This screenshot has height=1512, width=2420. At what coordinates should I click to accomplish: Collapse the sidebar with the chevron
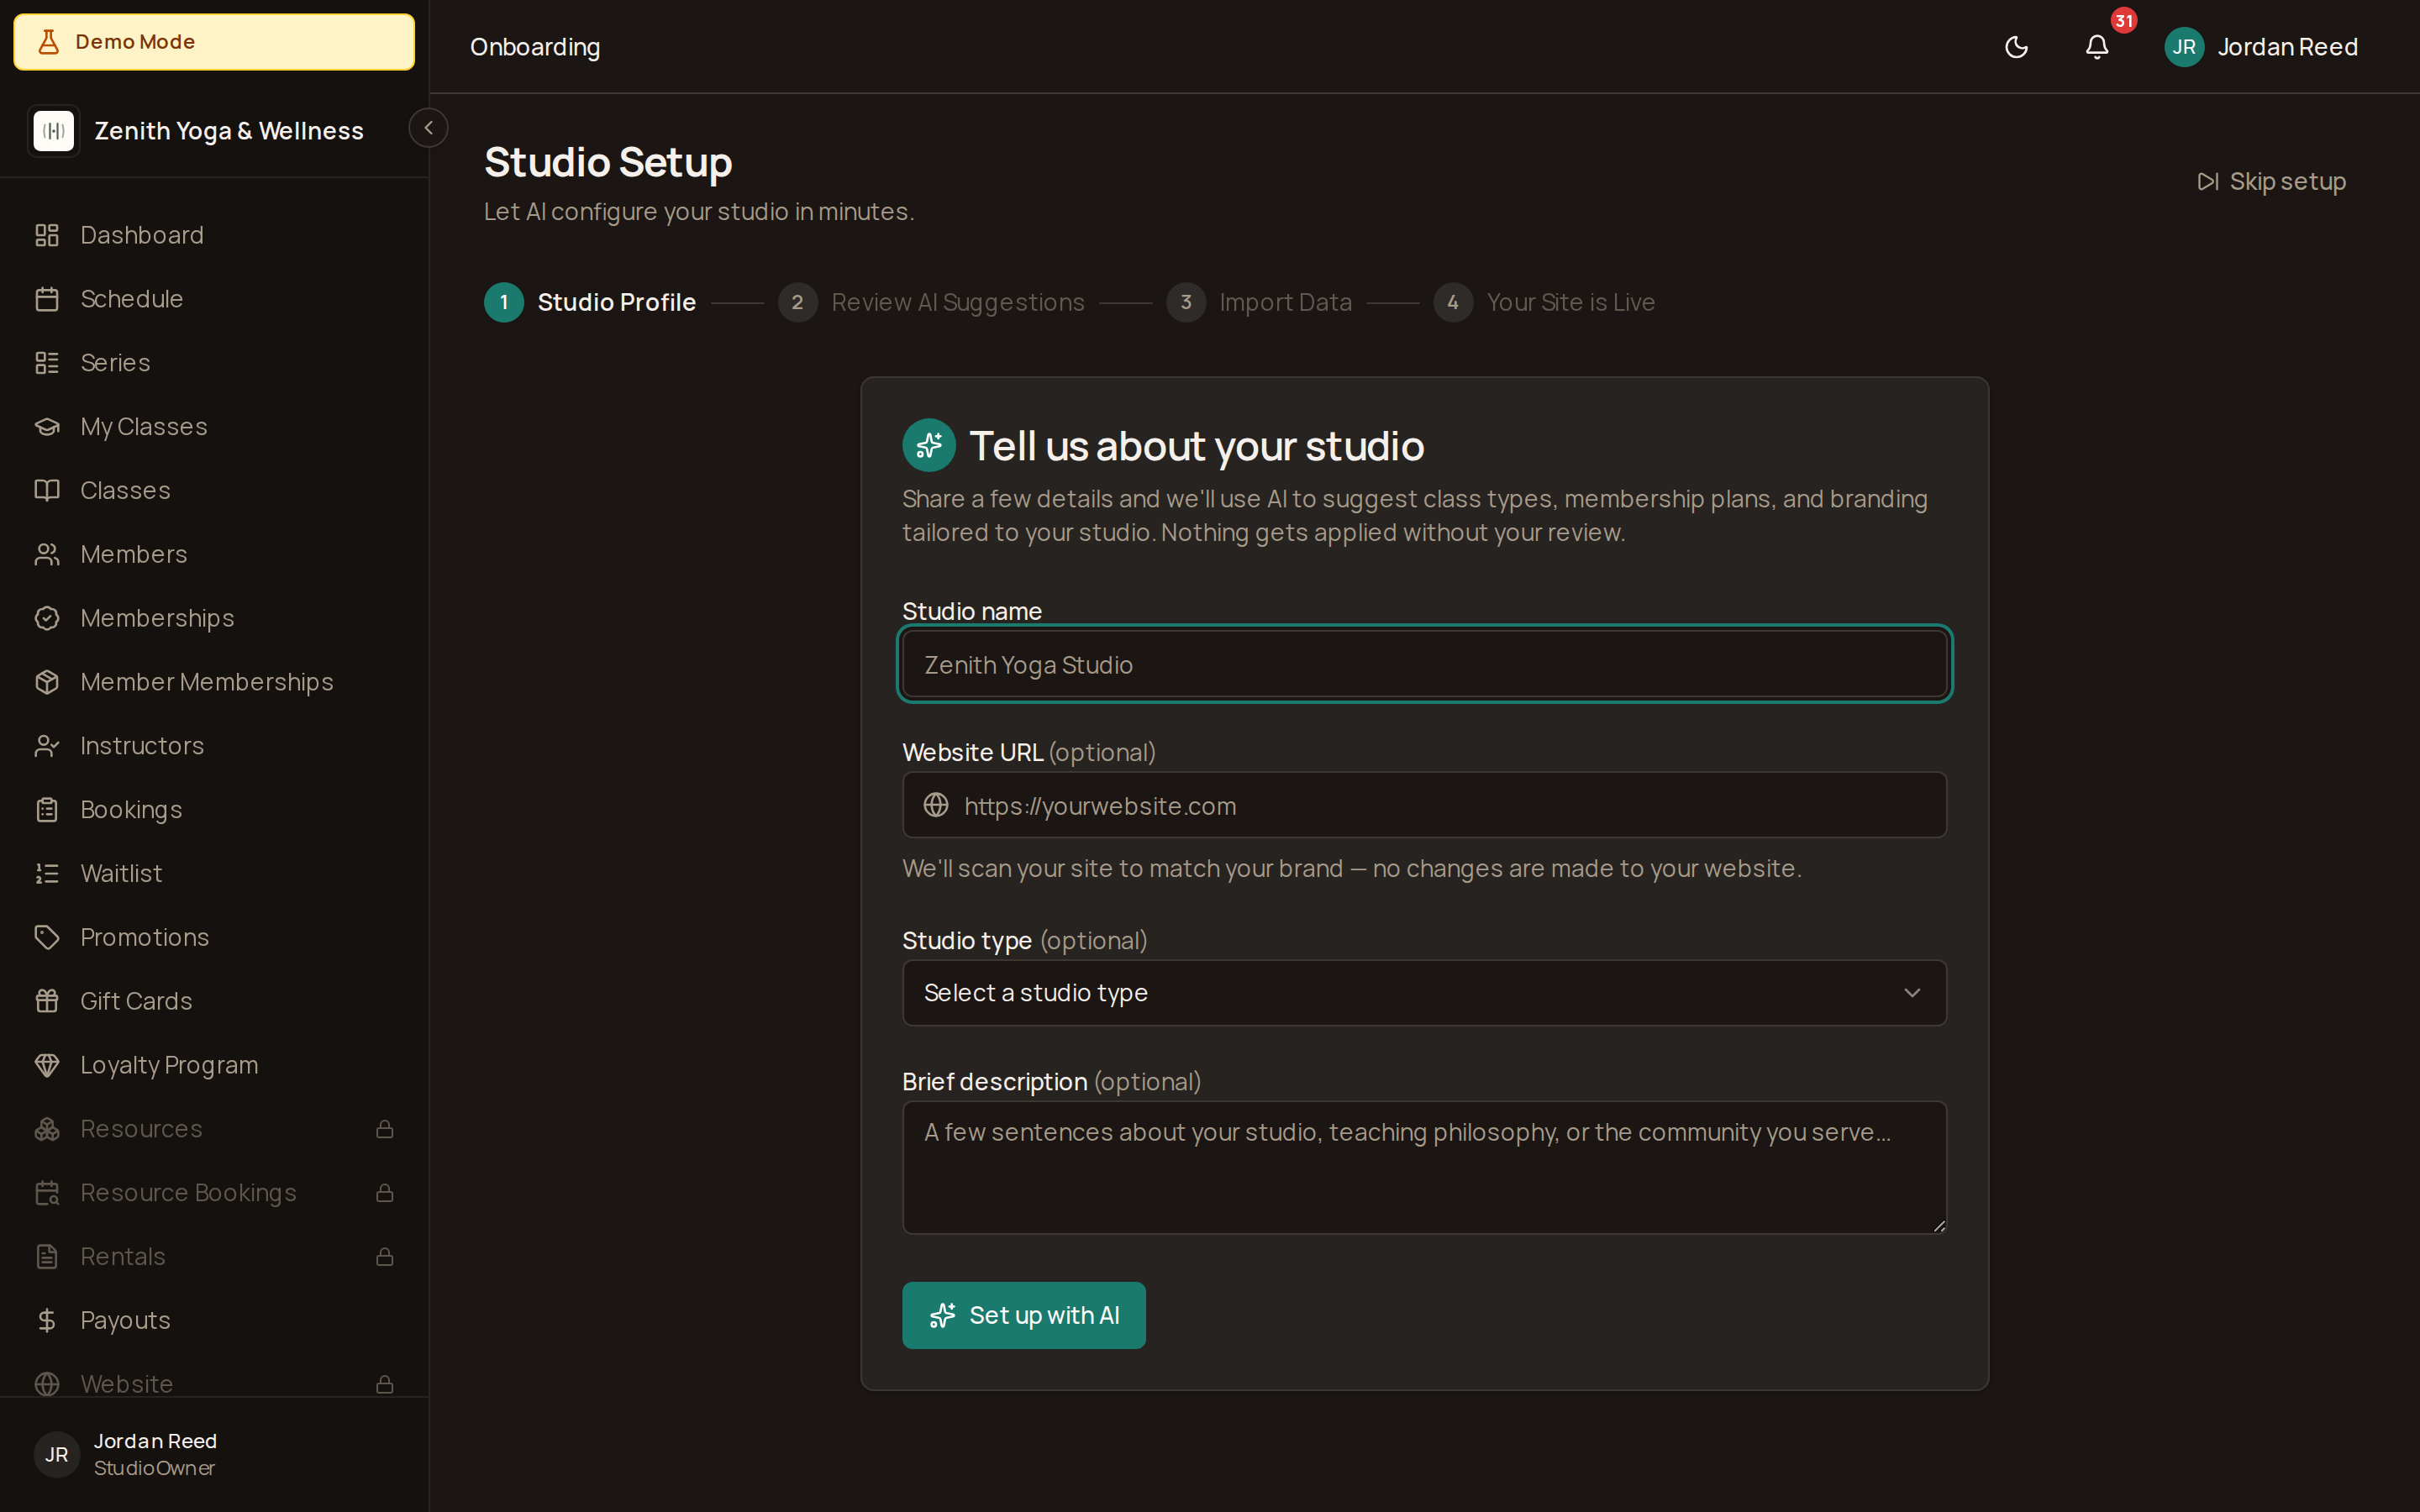tap(429, 127)
